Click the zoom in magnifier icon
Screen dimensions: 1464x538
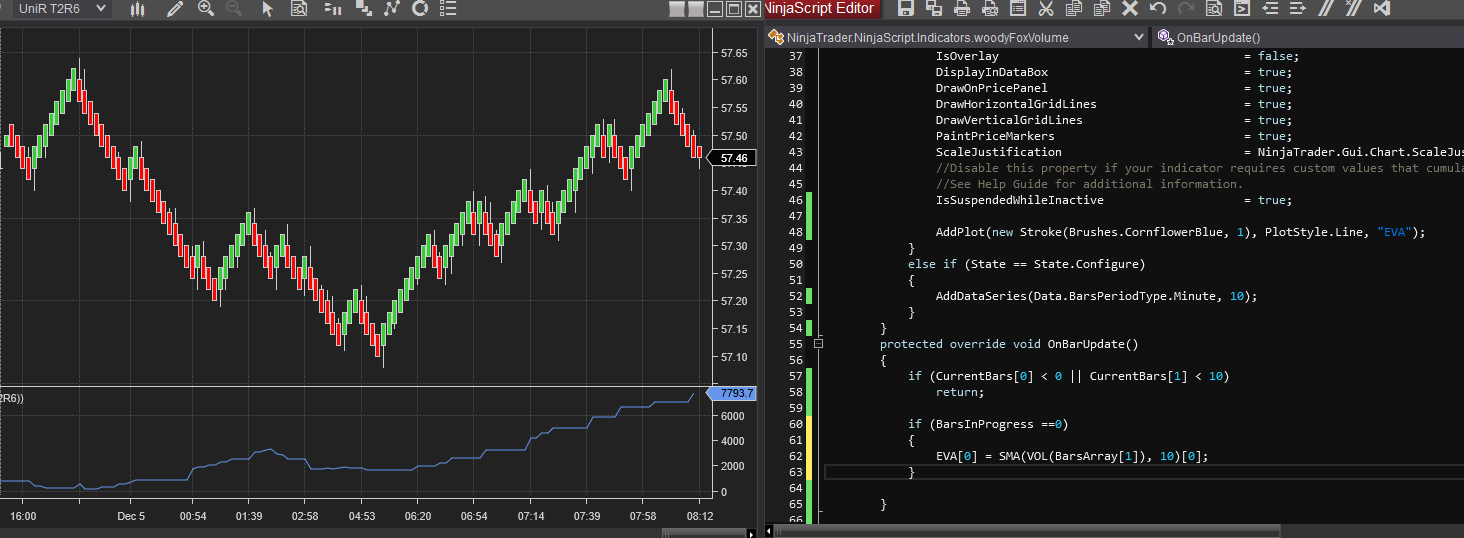point(206,9)
